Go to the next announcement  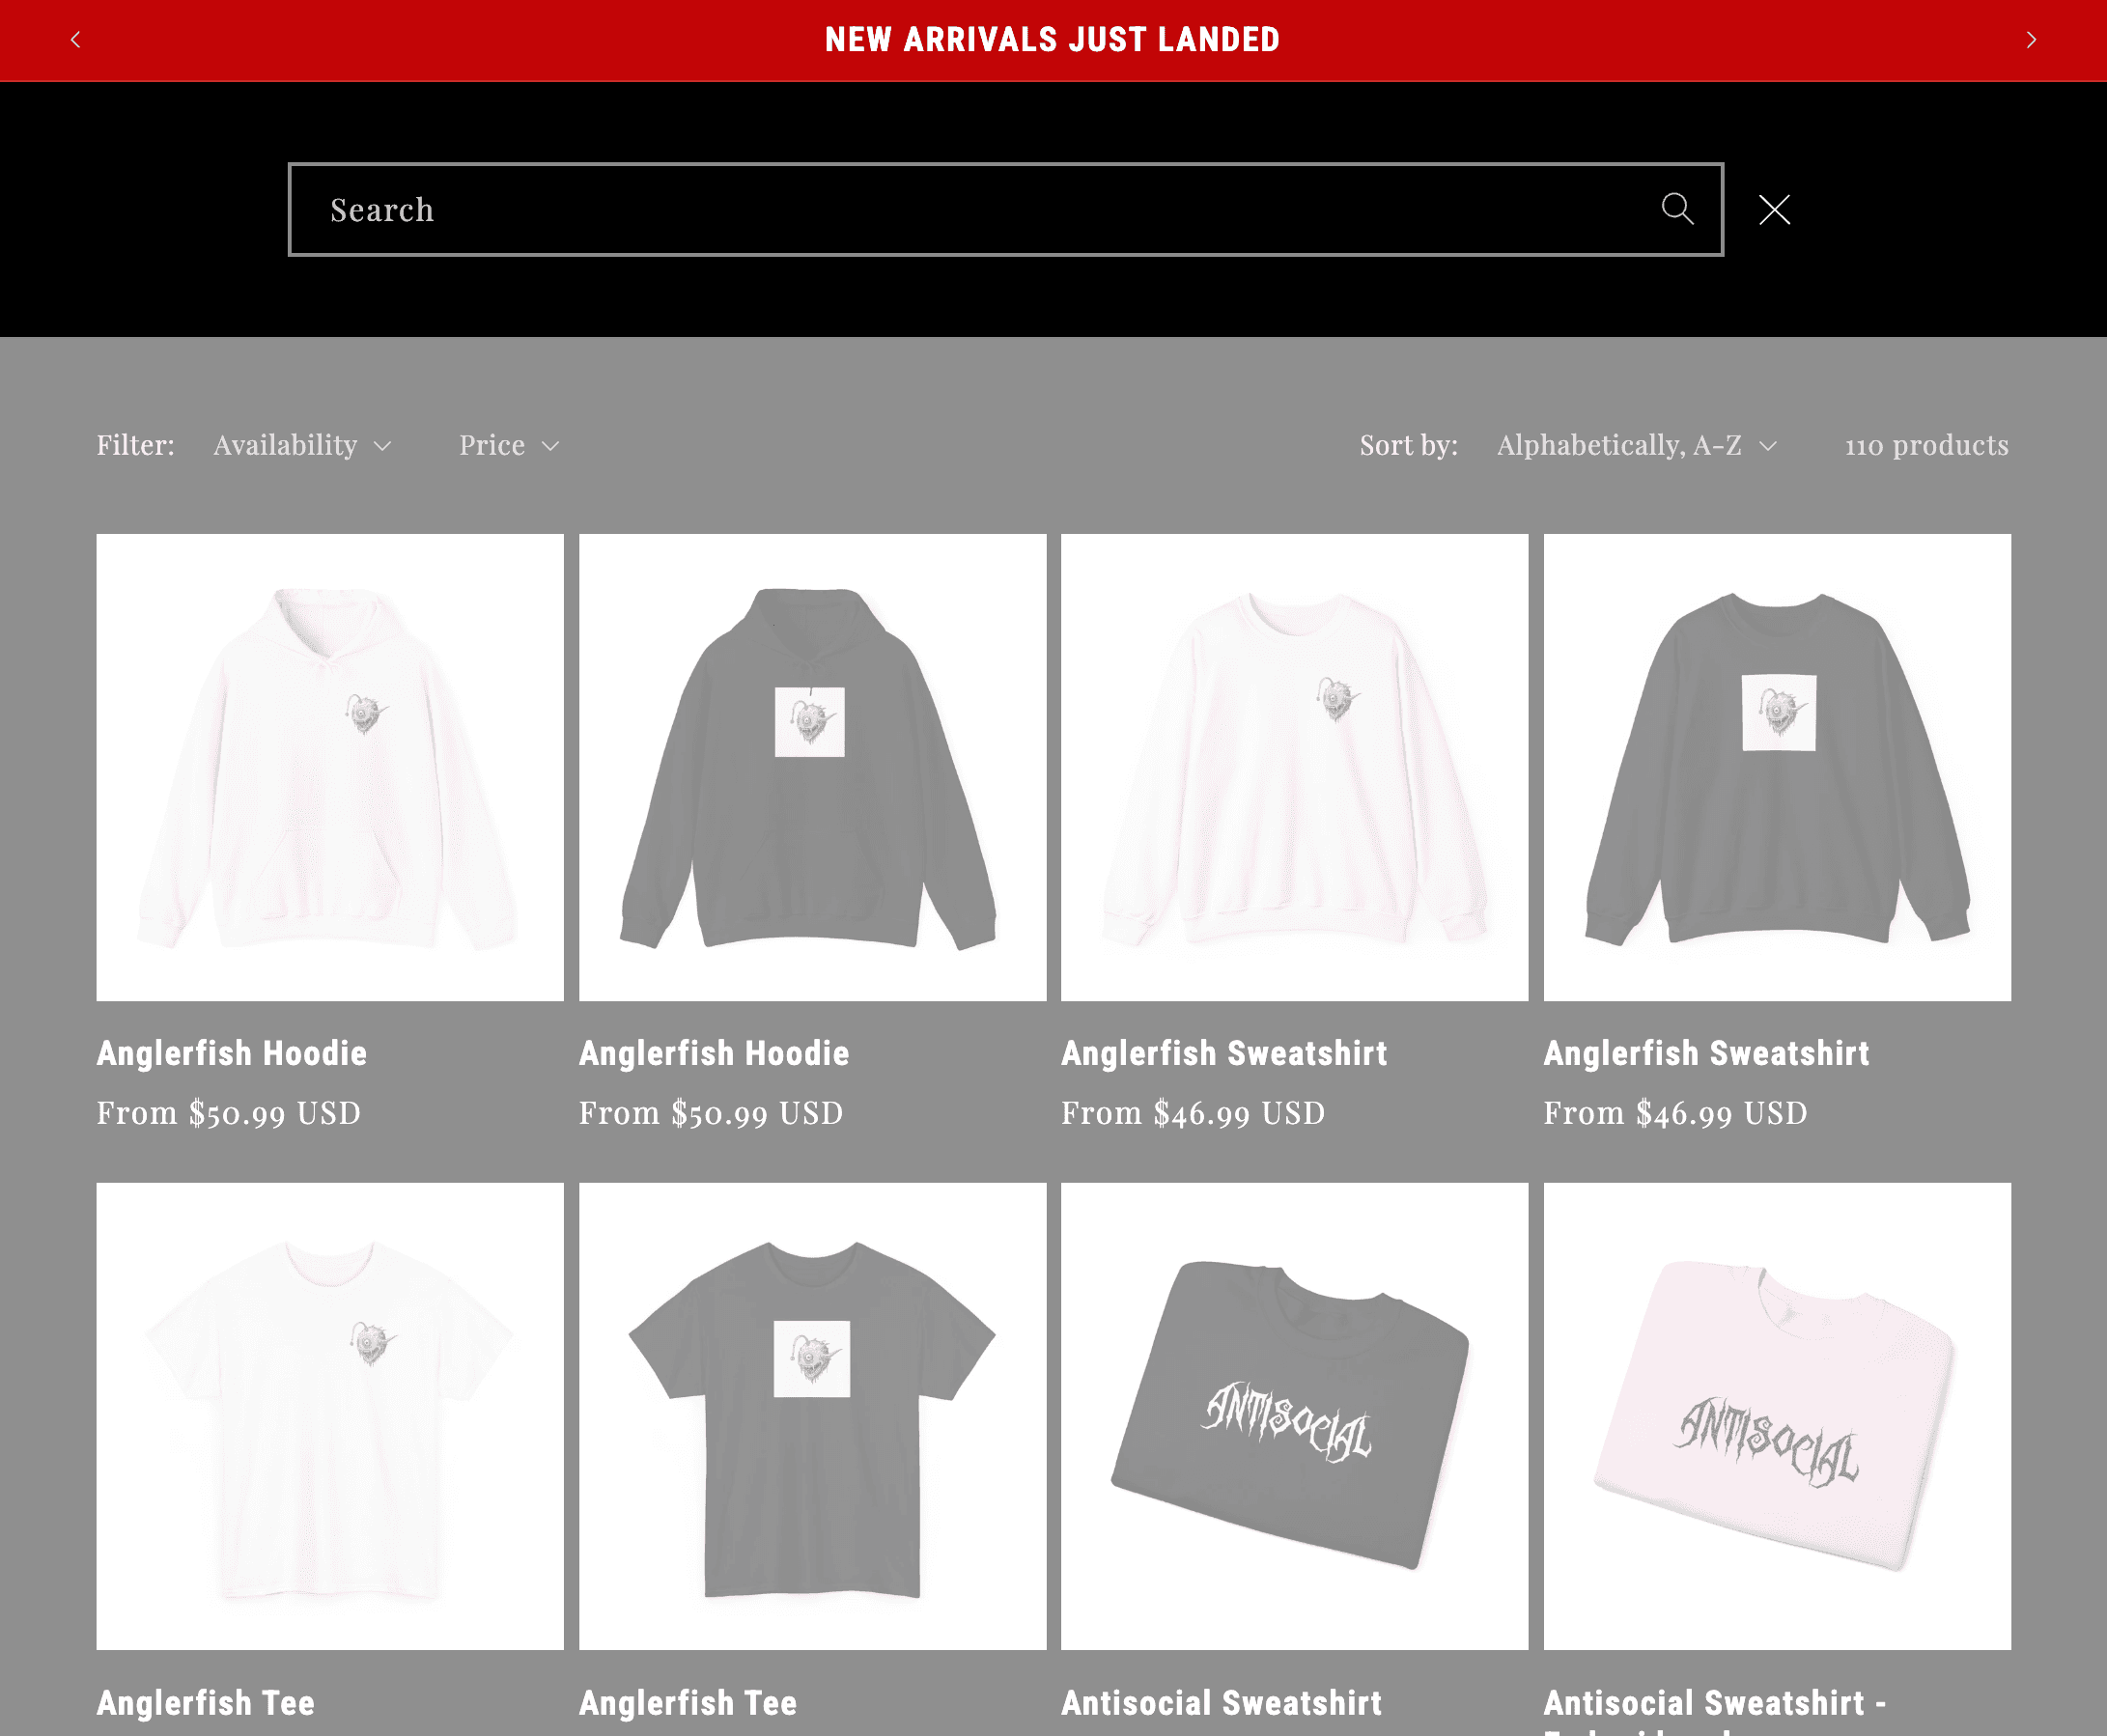click(2030, 40)
